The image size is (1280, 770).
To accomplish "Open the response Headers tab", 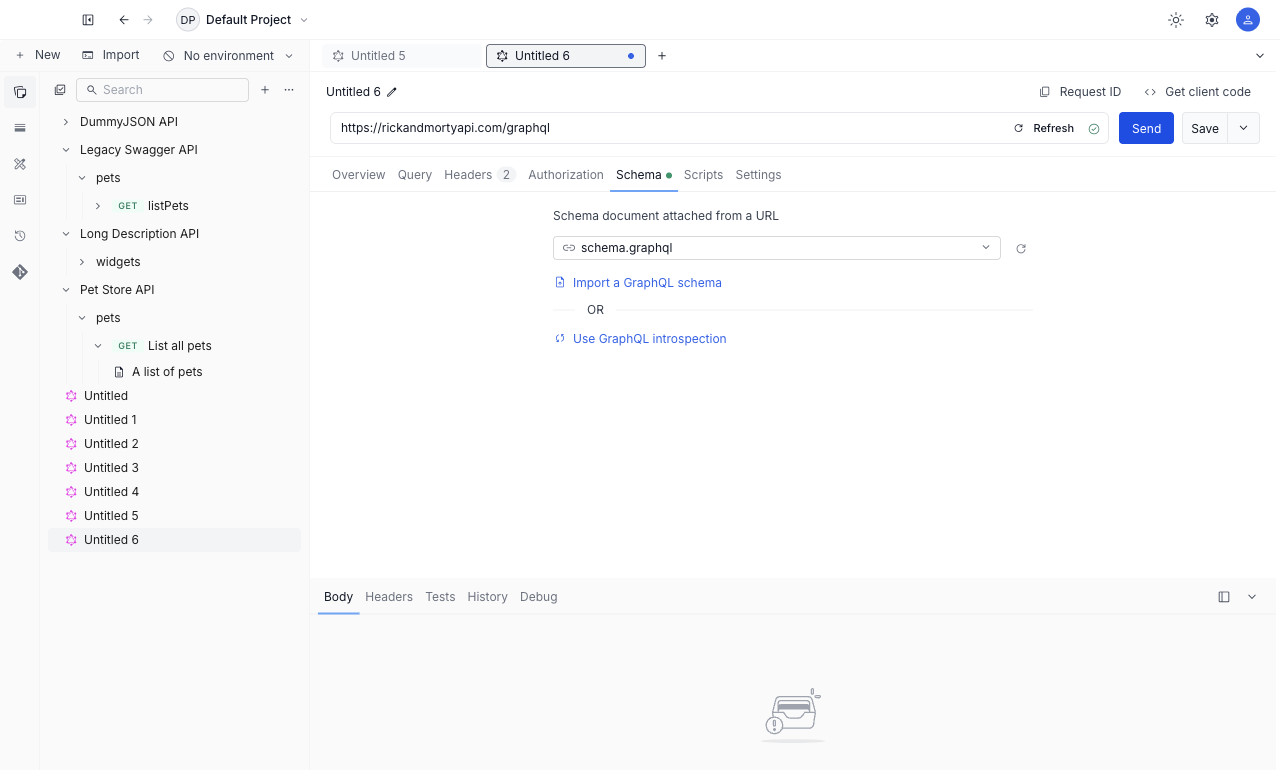I will (x=389, y=597).
